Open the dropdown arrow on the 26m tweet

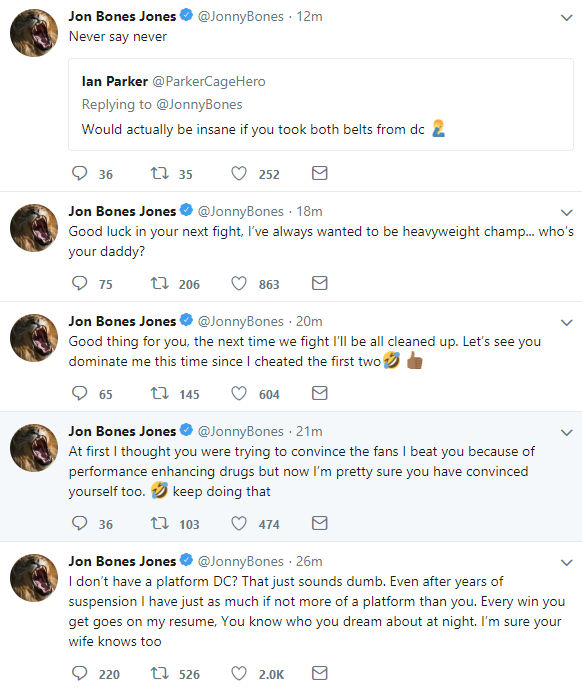click(x=567, y=562)
